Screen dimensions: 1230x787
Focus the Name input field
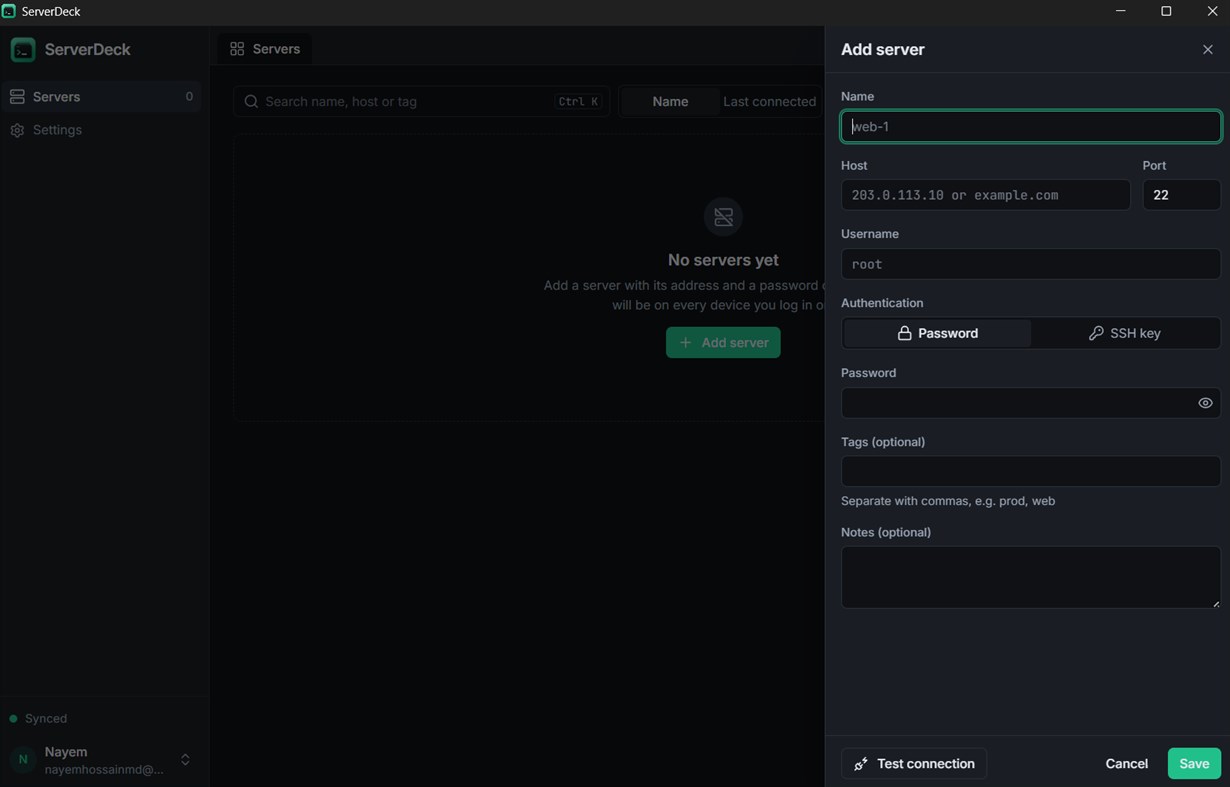1031,126
